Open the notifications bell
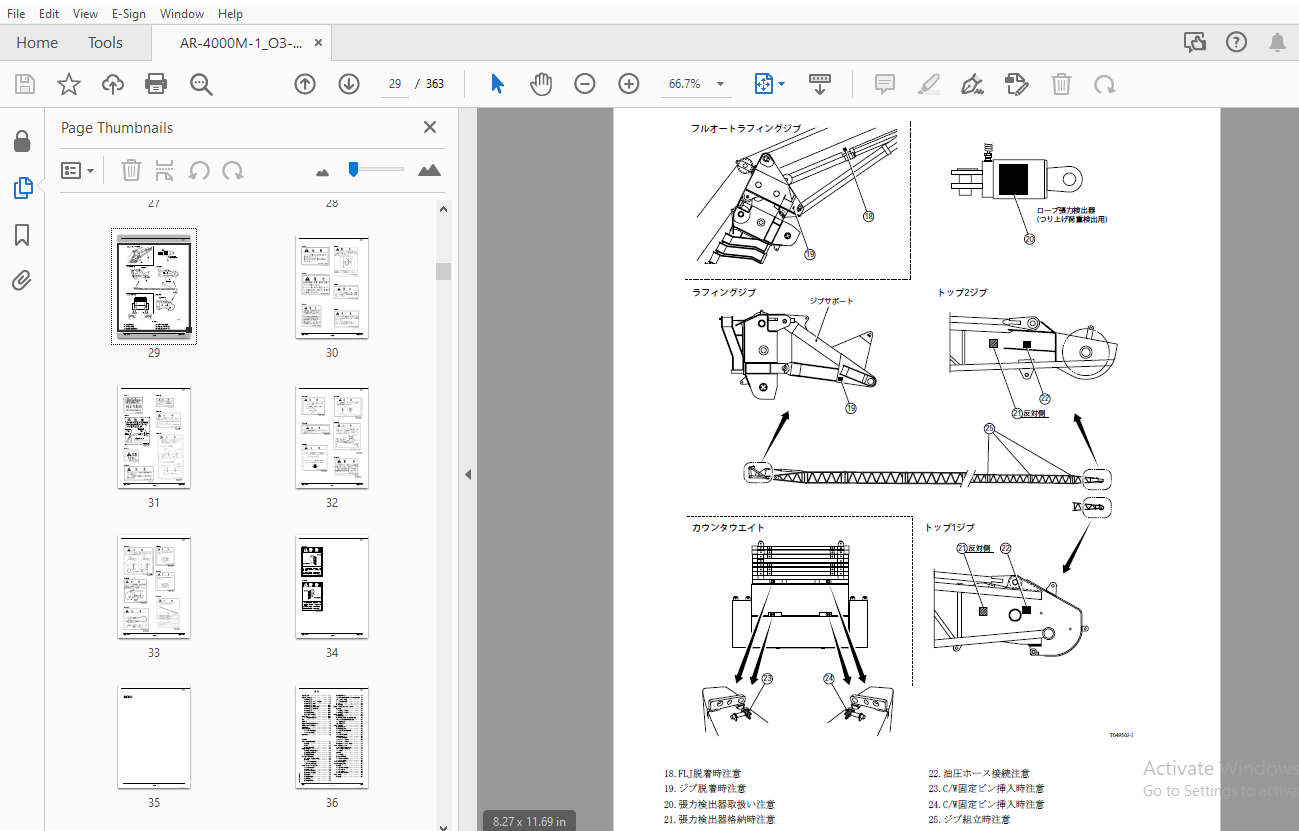The width and height of the screenshot is (1299, 831). click(x=1277, y=42)
